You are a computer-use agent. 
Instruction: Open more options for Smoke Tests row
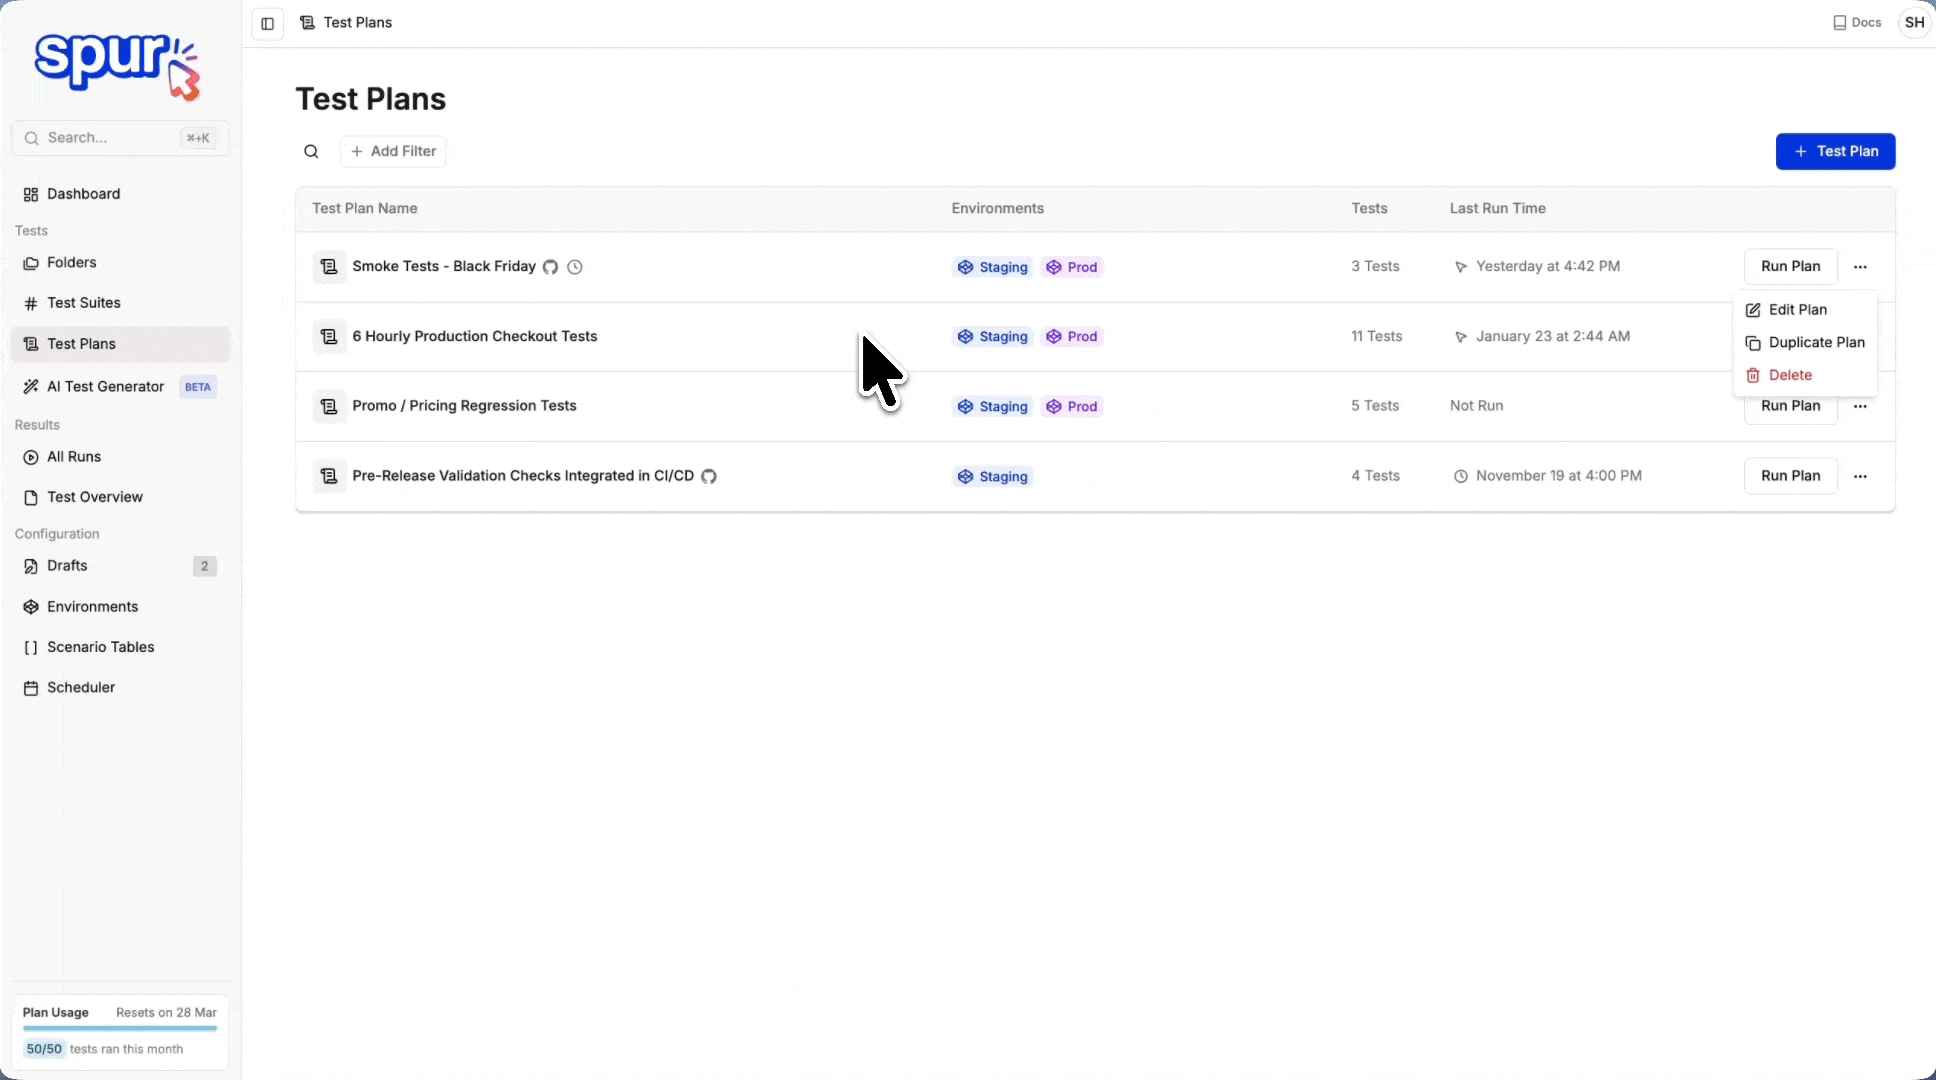1860,267
